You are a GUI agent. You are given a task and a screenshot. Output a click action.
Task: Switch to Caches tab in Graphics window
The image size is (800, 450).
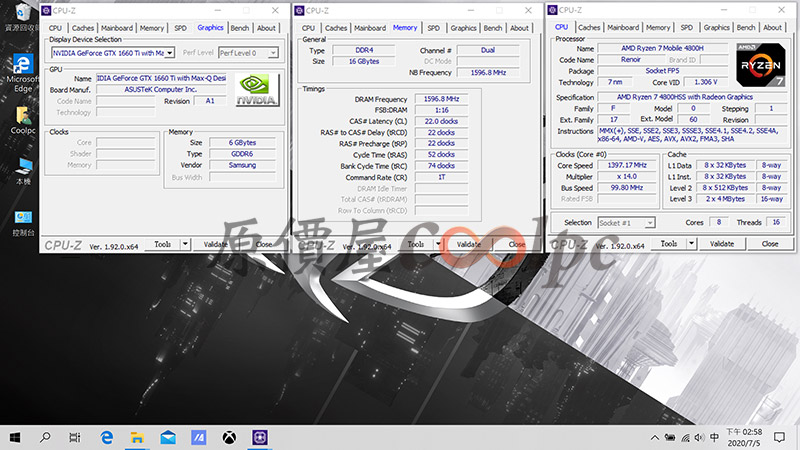pos(83,28)
